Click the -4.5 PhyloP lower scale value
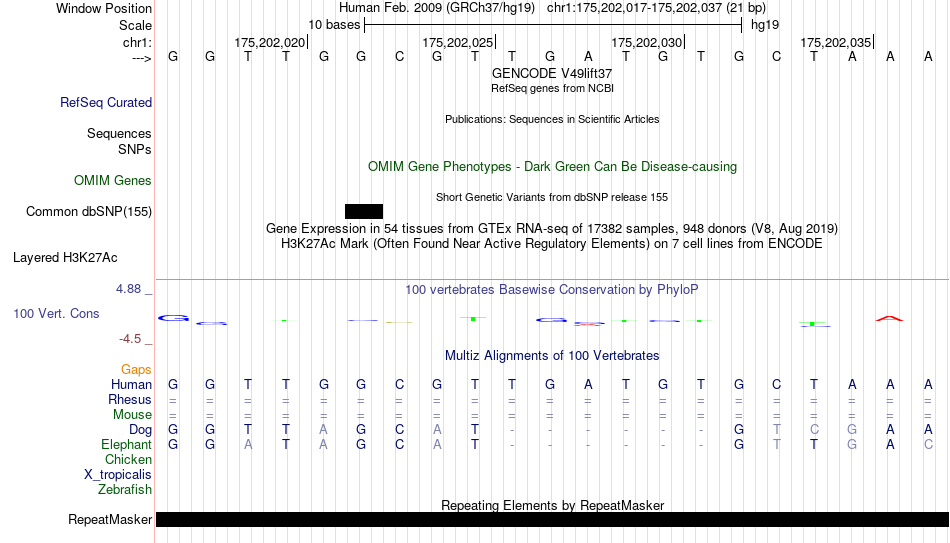This screenshot has height=543, width=950. click(130, 339)
